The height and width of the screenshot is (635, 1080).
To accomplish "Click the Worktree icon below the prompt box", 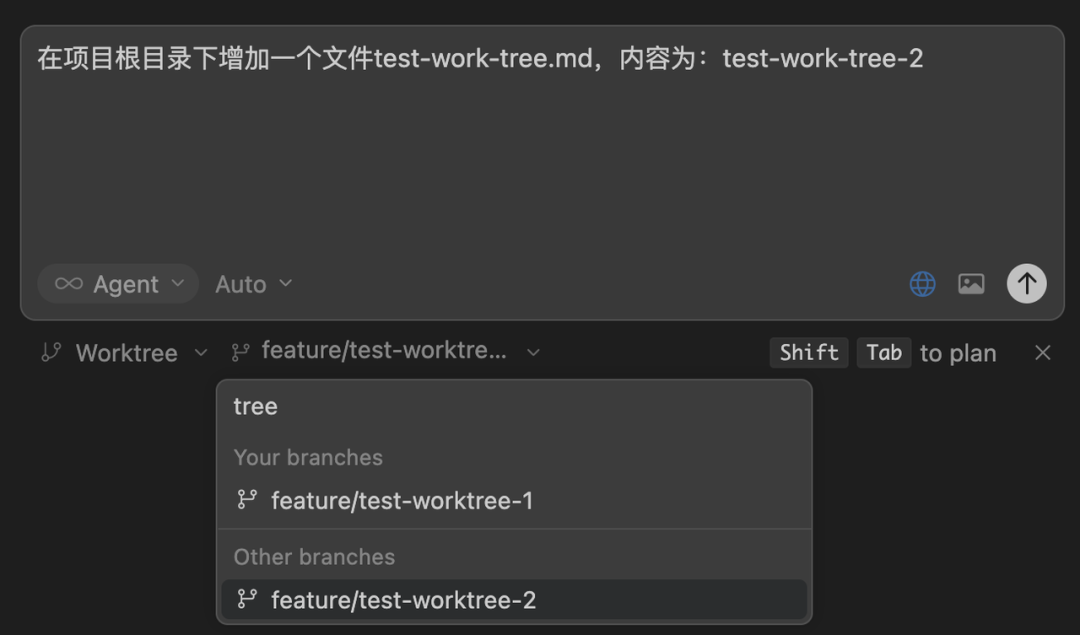I will 51,352.
